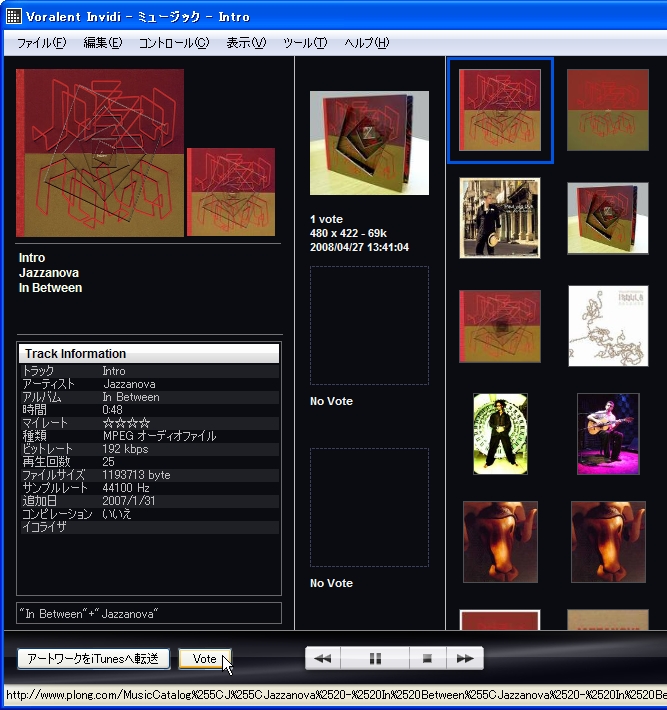The image size is (667, 710).
Task: Click the 追加日 row 2007/1/31
Action: 149,501
